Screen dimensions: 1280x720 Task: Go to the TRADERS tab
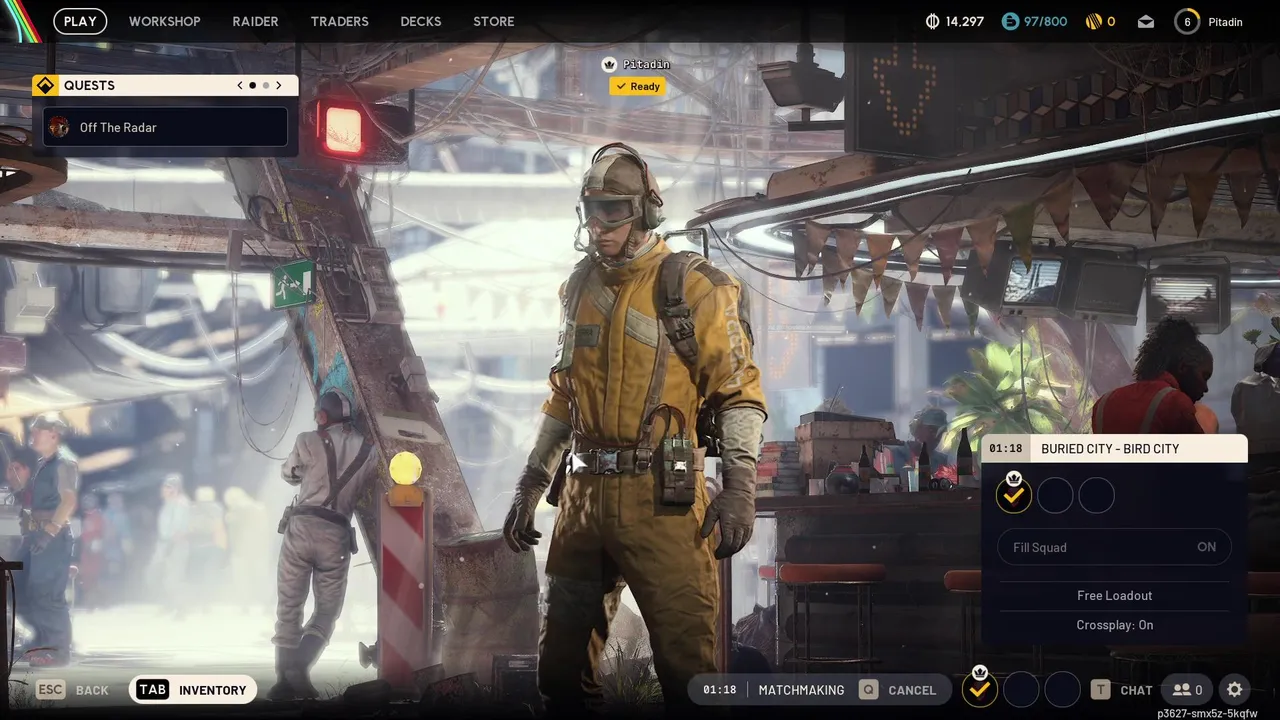339,21
